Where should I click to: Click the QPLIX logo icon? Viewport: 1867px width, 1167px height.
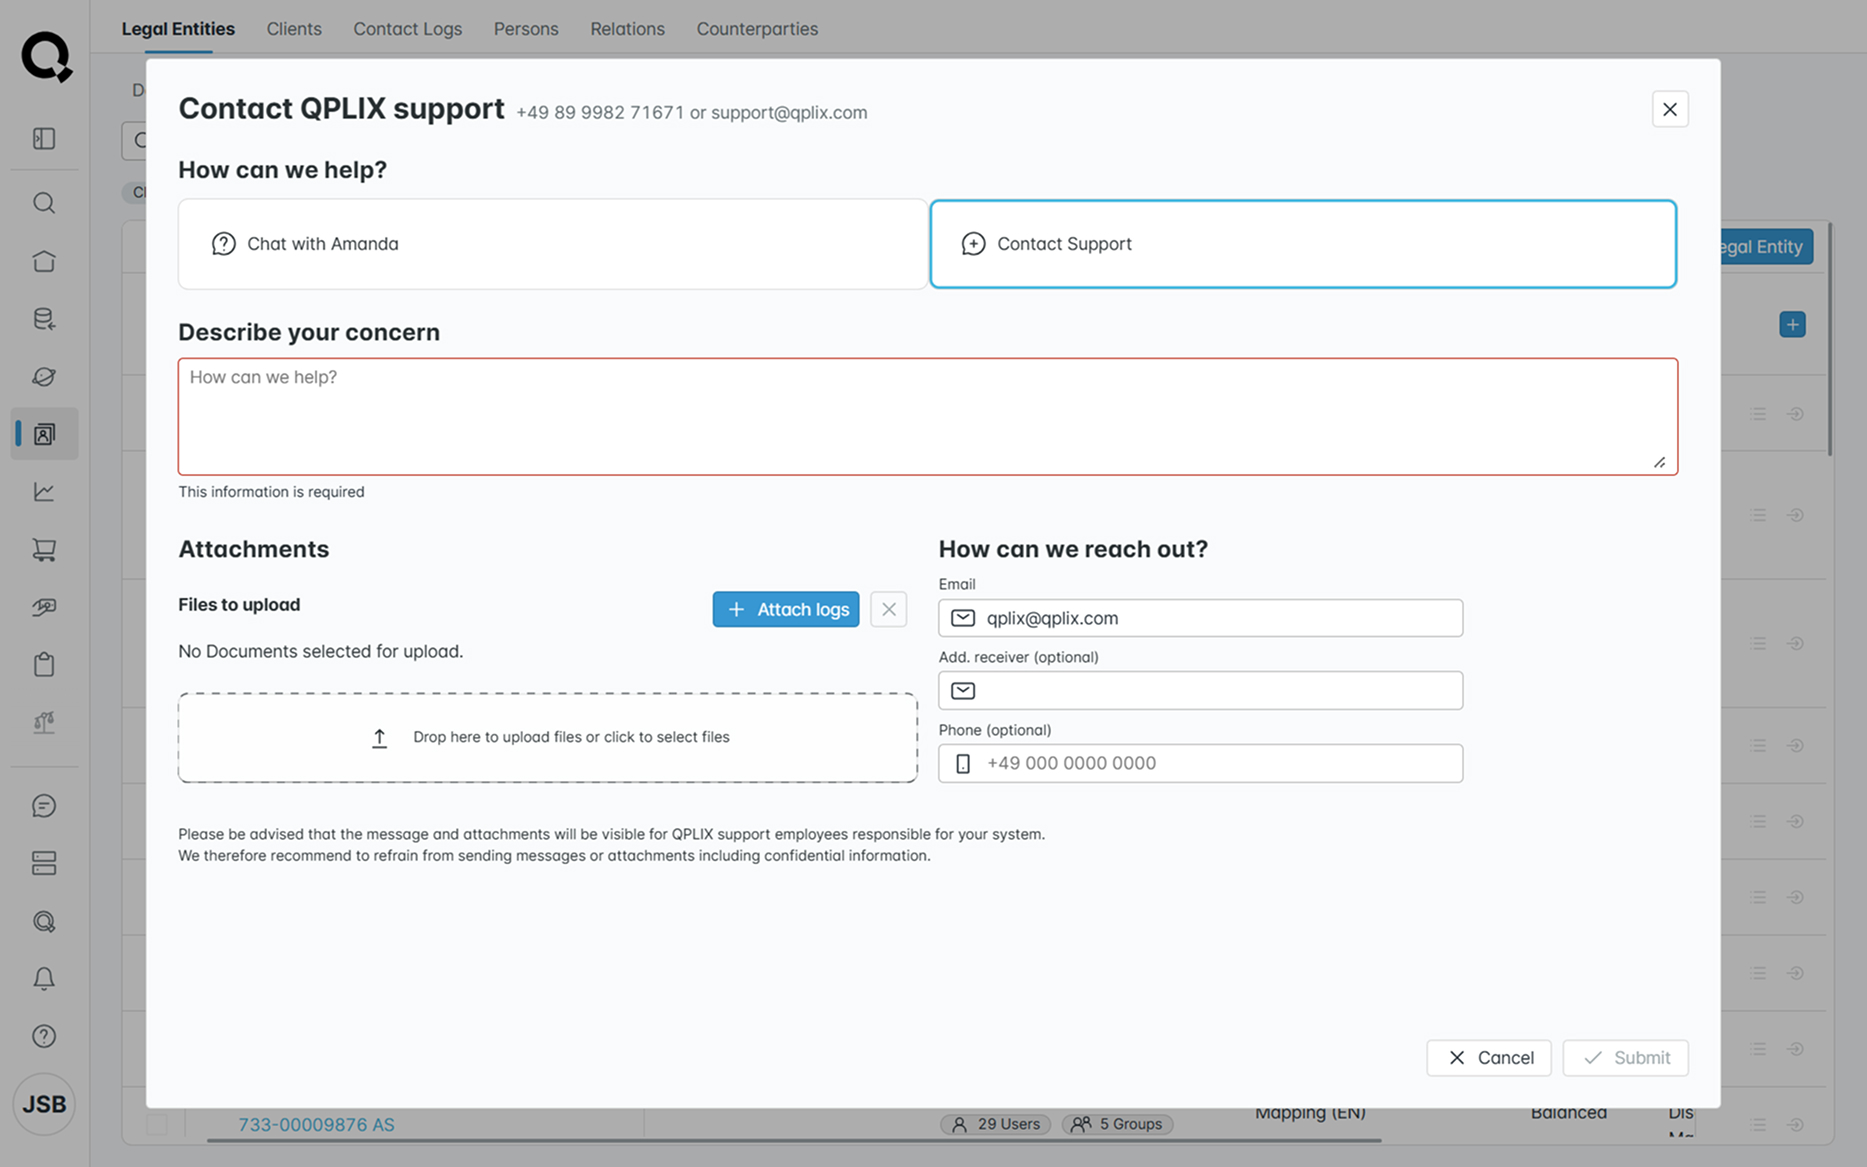(46, 57)
